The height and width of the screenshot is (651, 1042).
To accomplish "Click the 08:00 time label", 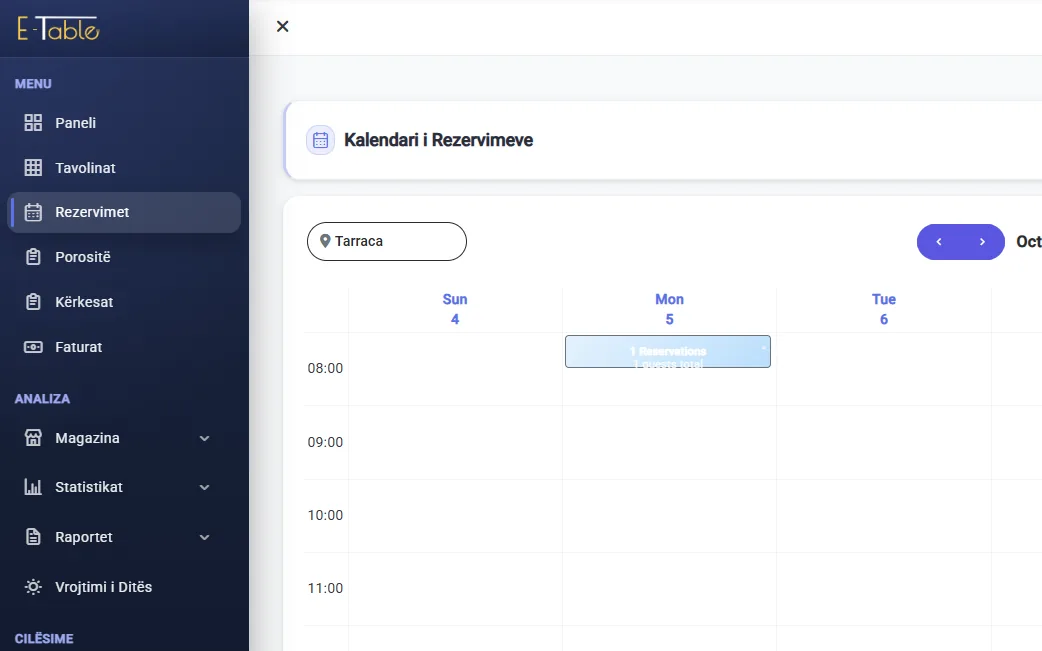I will (325, 369).
